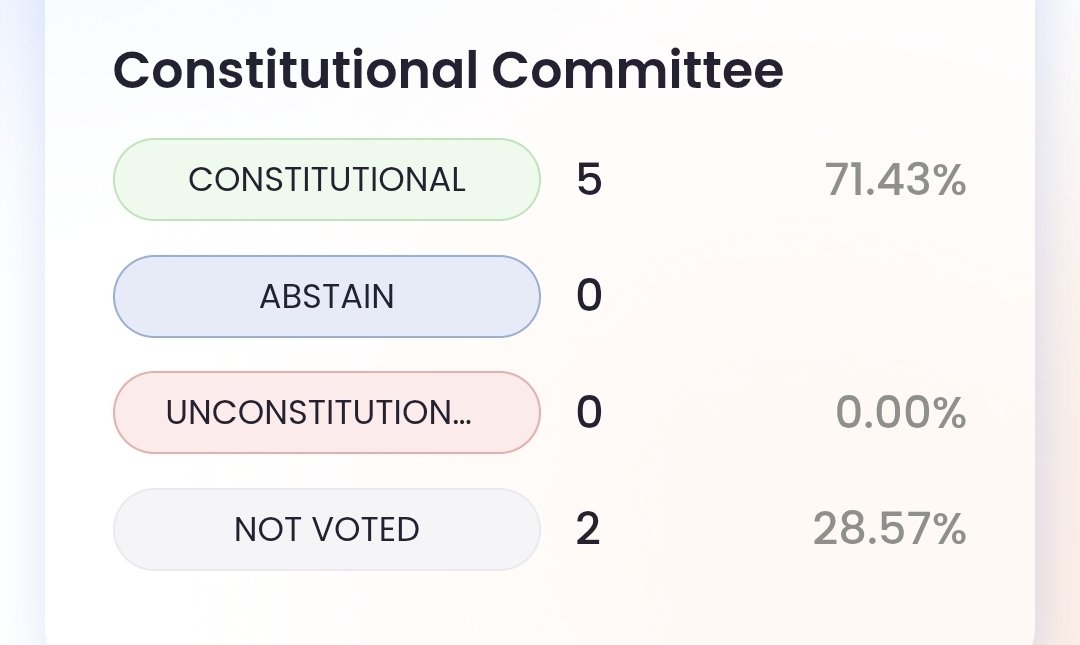This screenshot has width=1080, height=645.
Task: Click the Not Voted count of 2
Action: (589, 529)
